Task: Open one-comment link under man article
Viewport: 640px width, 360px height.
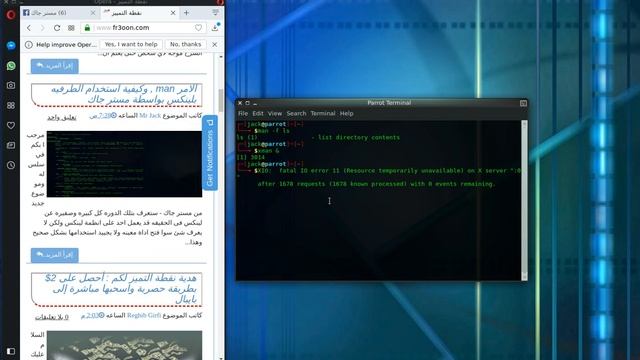Action: click(62, 117)
